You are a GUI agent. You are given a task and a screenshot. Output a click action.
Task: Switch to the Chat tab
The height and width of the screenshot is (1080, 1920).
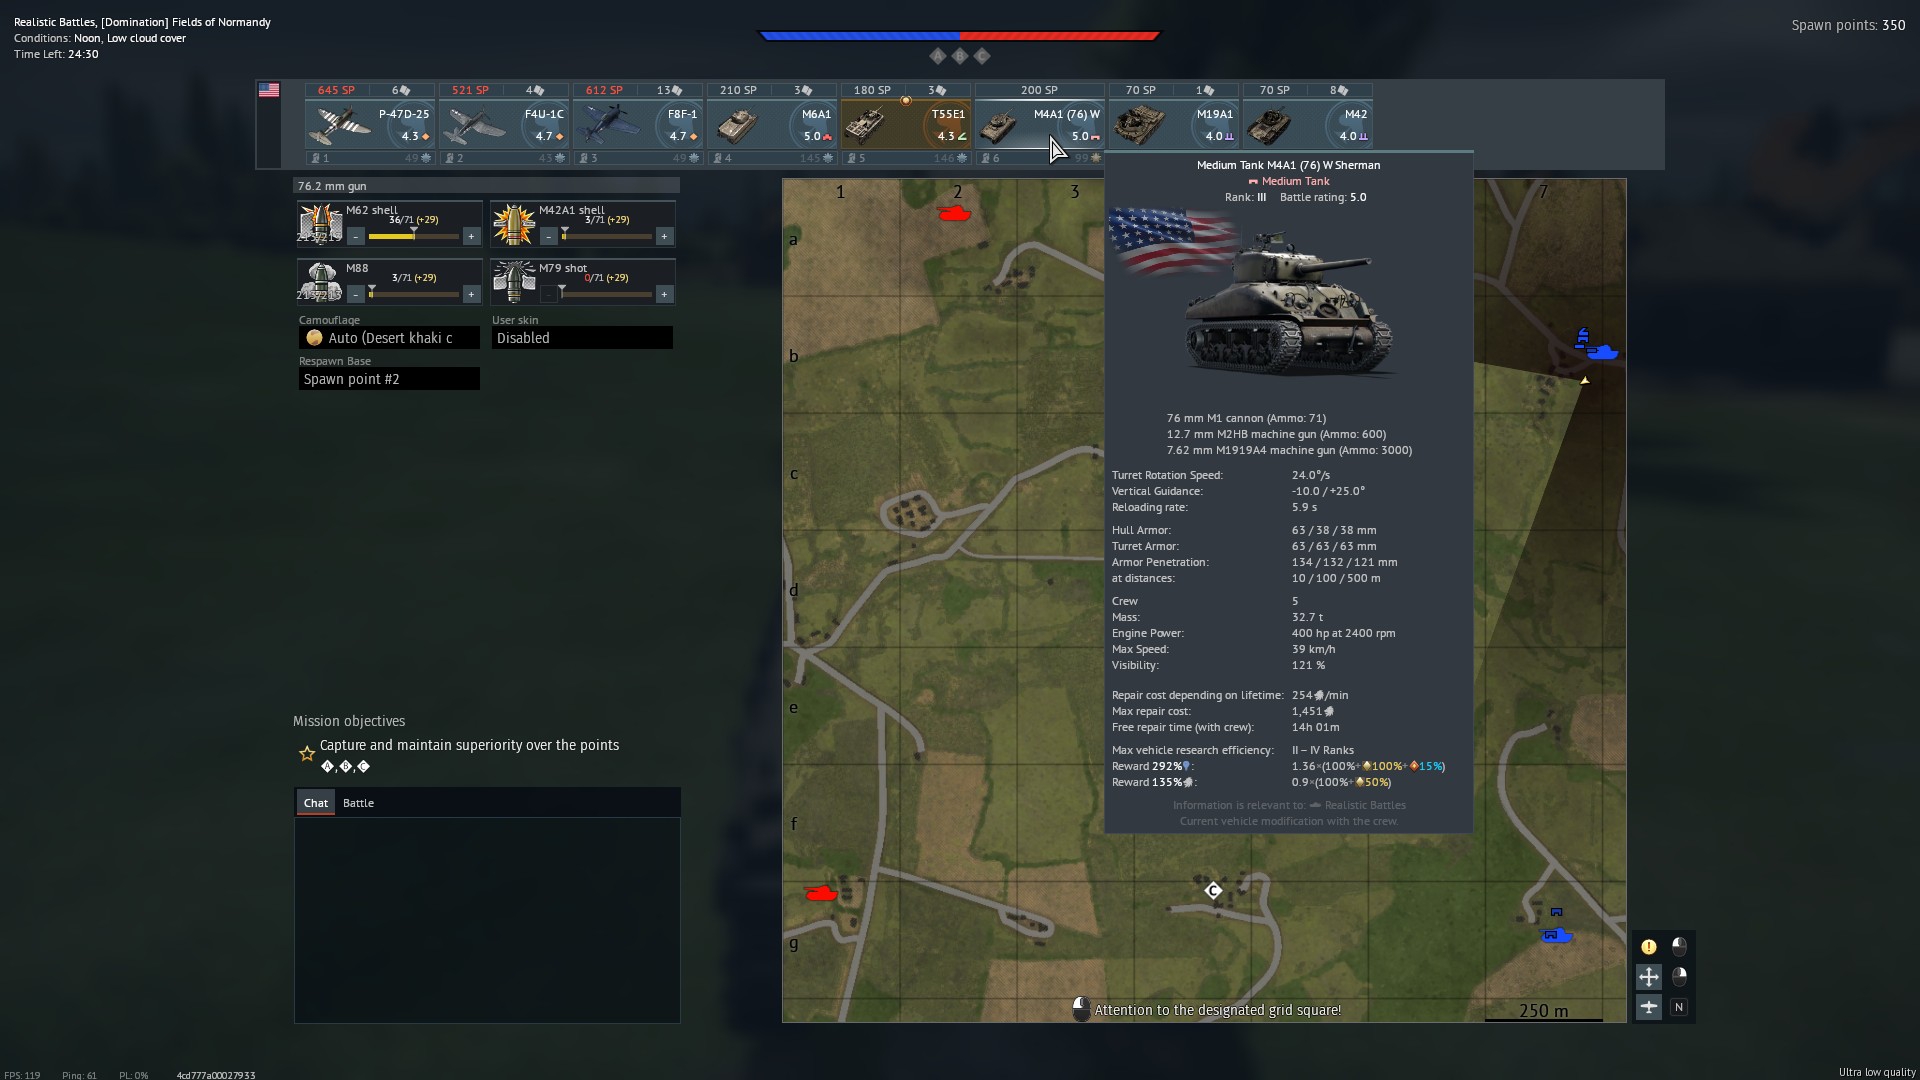316,803
